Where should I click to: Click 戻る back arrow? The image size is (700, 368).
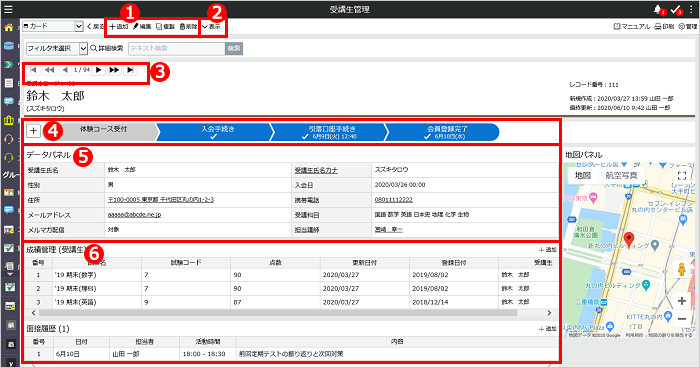click(95, 27)
